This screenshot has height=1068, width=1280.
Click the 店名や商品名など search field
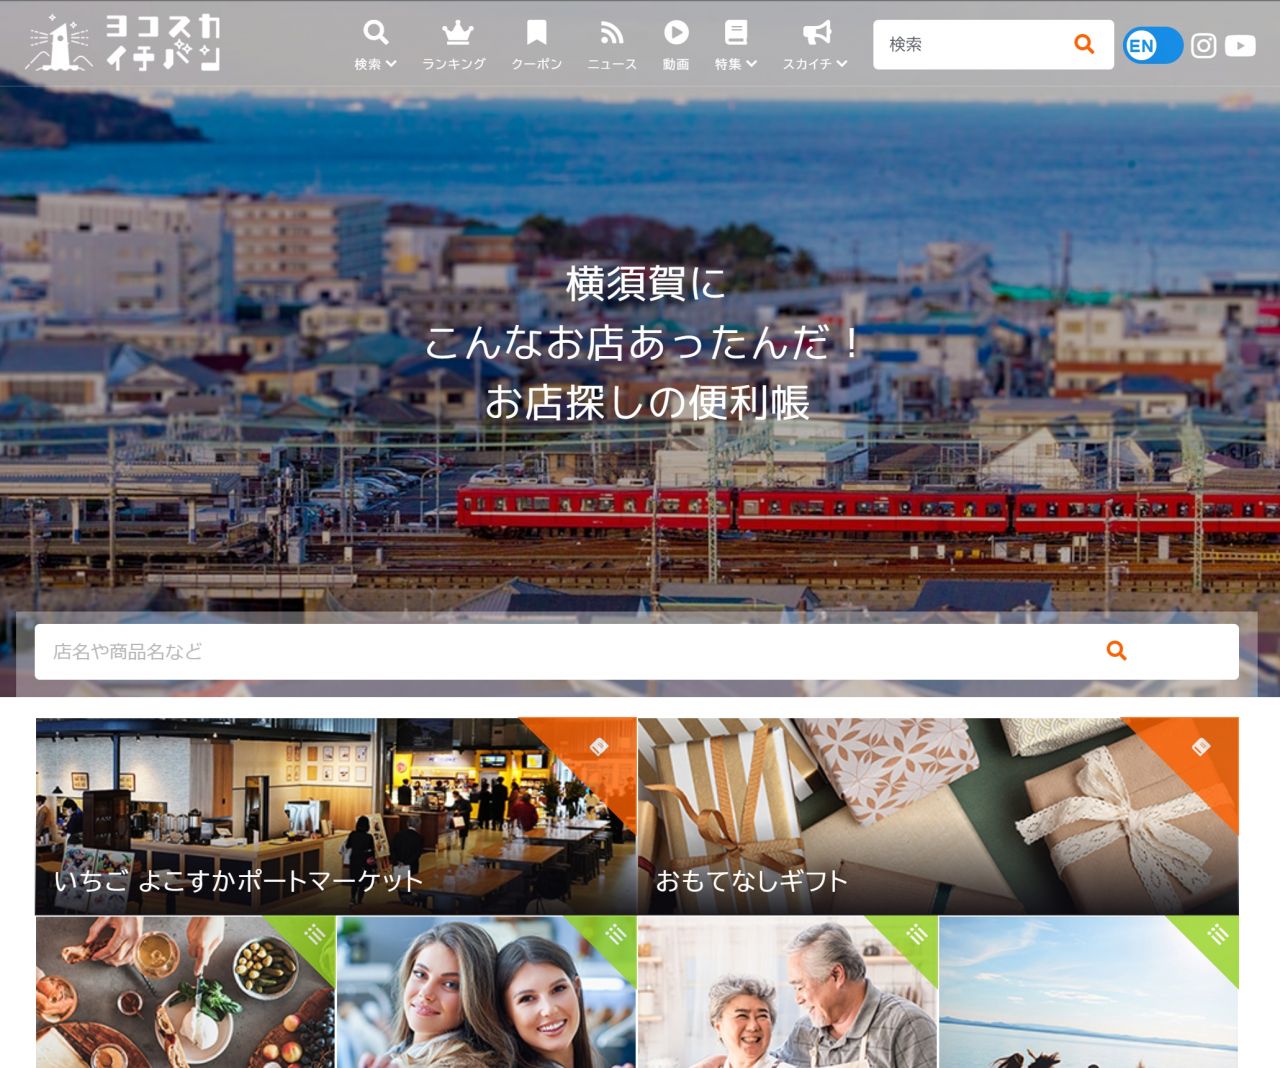560,652
